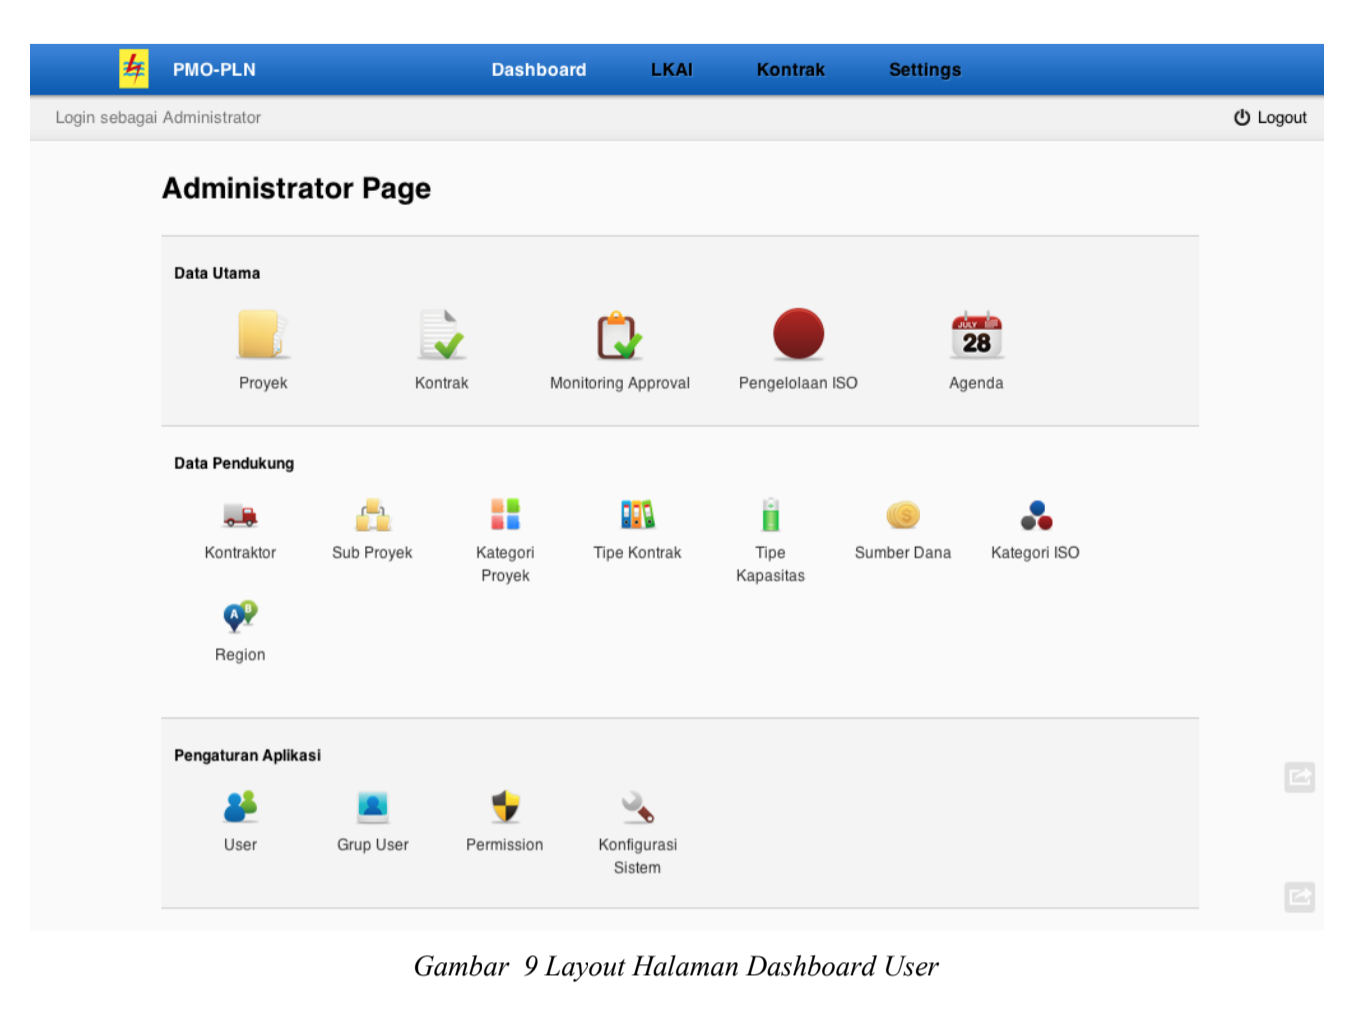Screen dimensions: 1350x1031
Task: Open the Proyek folder icon
Action: (262, 335)
